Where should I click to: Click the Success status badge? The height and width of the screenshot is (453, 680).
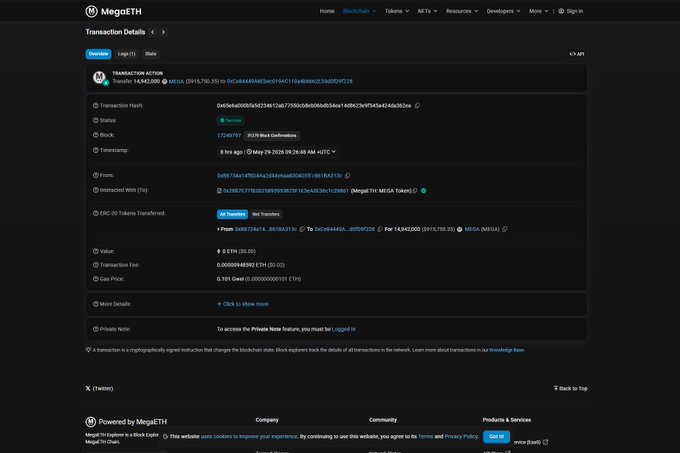231,121
